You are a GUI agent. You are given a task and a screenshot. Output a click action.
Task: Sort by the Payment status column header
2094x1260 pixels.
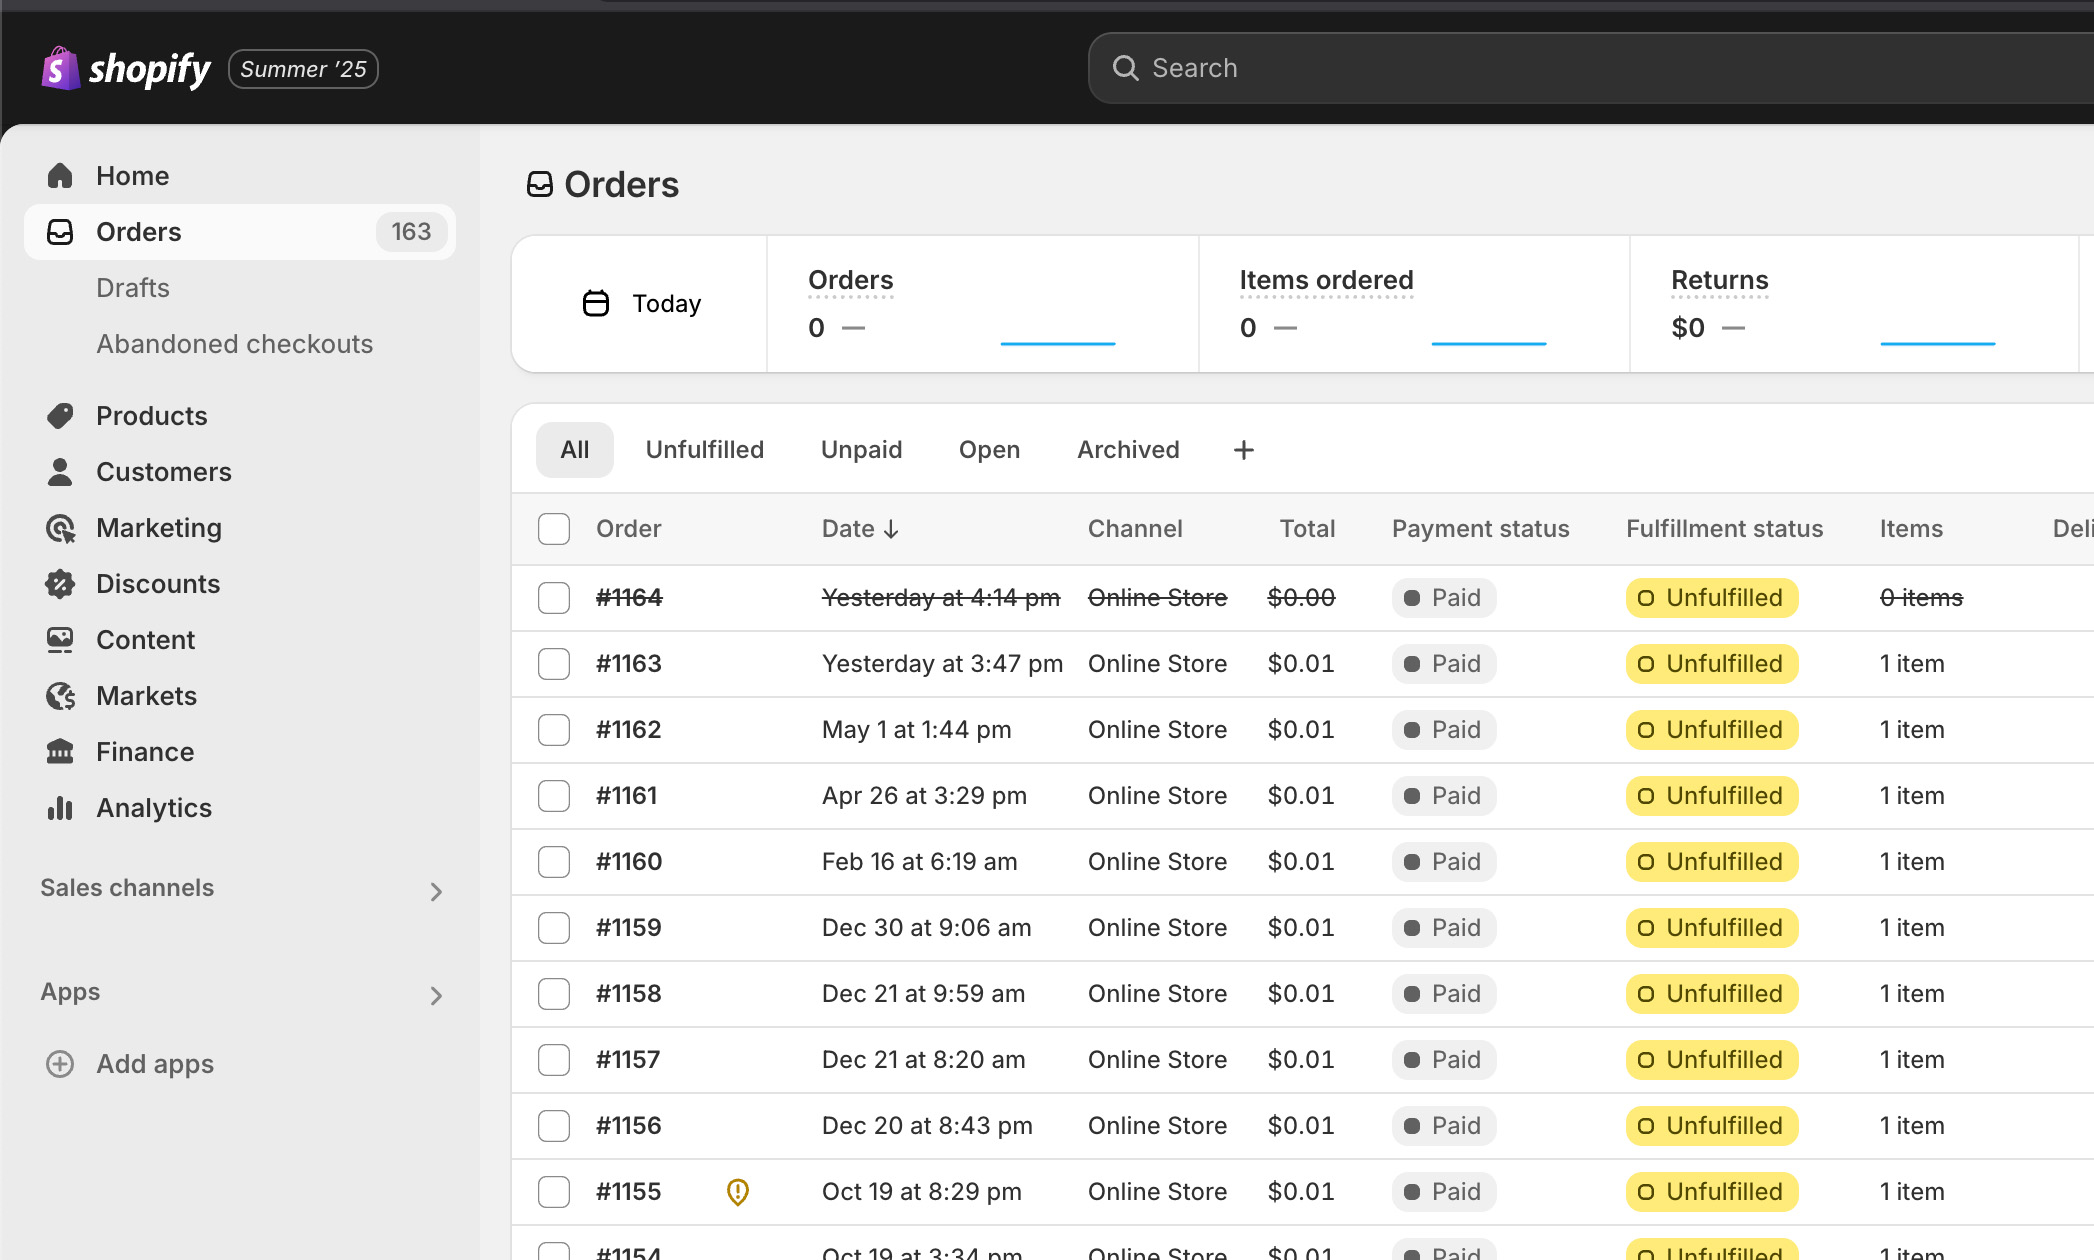tap(1480, 529)
